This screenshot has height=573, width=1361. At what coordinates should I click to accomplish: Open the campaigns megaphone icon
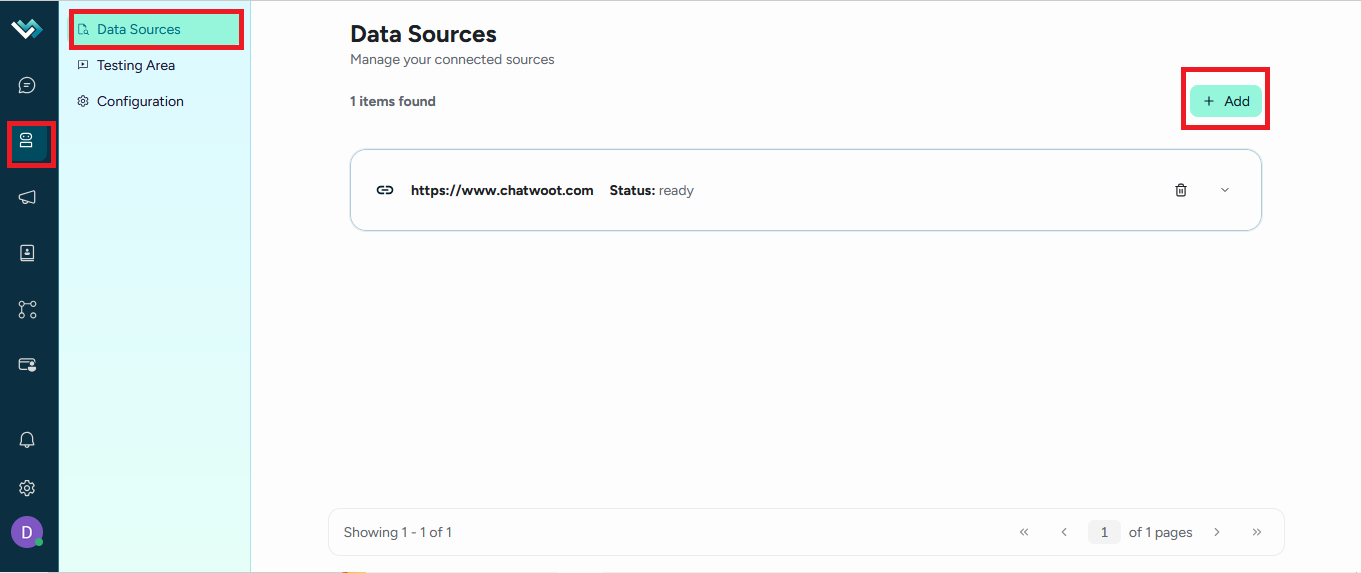(27, 197)
